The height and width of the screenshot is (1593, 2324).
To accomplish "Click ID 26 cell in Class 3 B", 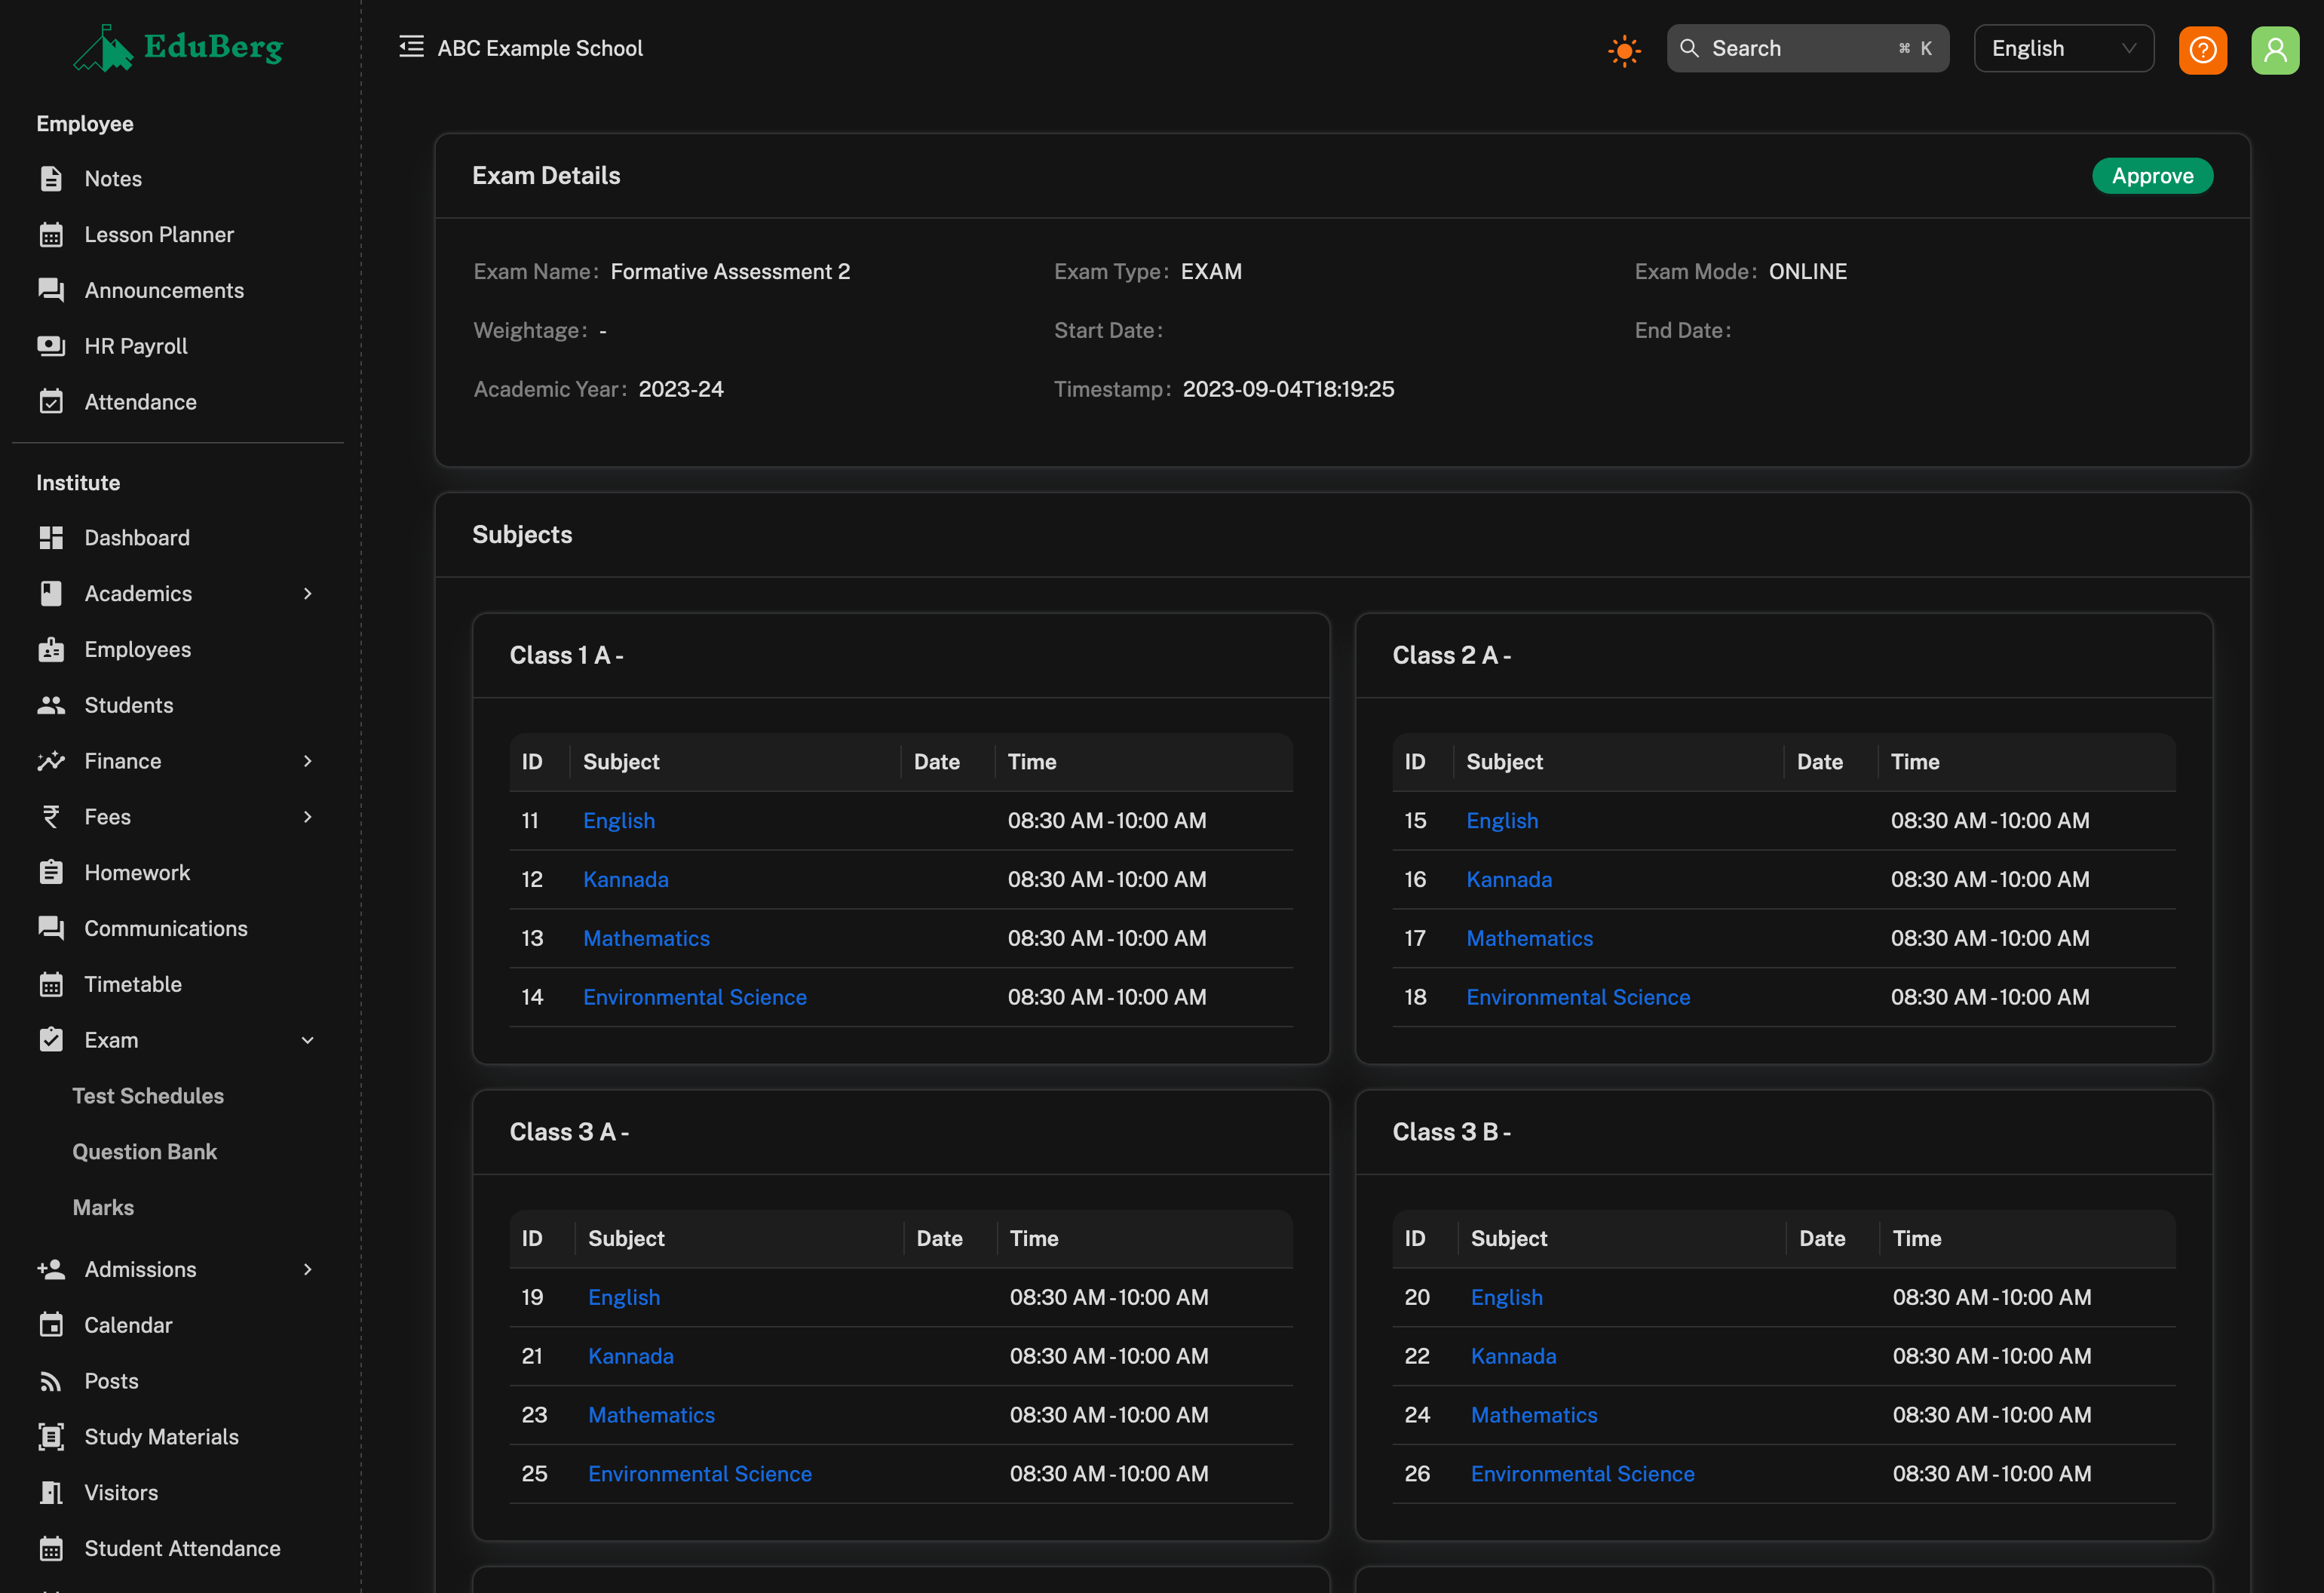I will click(x=1417, y=1475).
